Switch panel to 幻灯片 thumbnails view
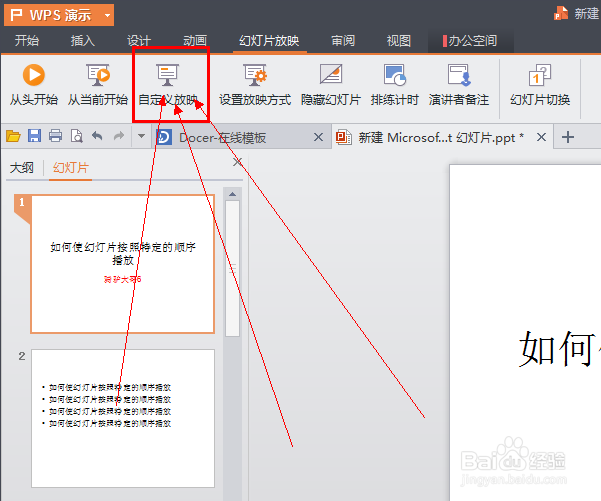The height and width of the screenshot is (501, 601). 71,168
